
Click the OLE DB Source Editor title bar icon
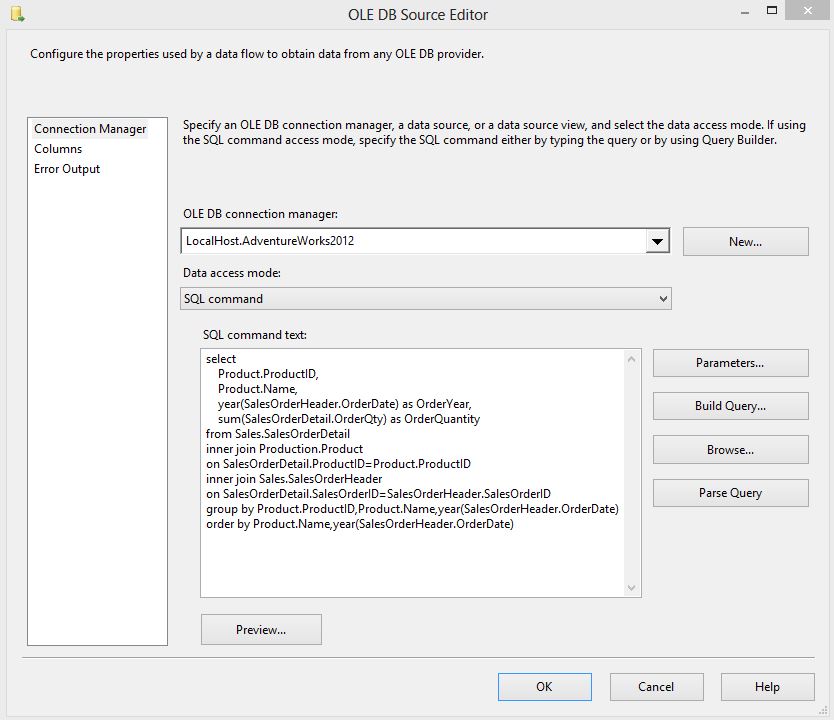[x=16, y=15]
